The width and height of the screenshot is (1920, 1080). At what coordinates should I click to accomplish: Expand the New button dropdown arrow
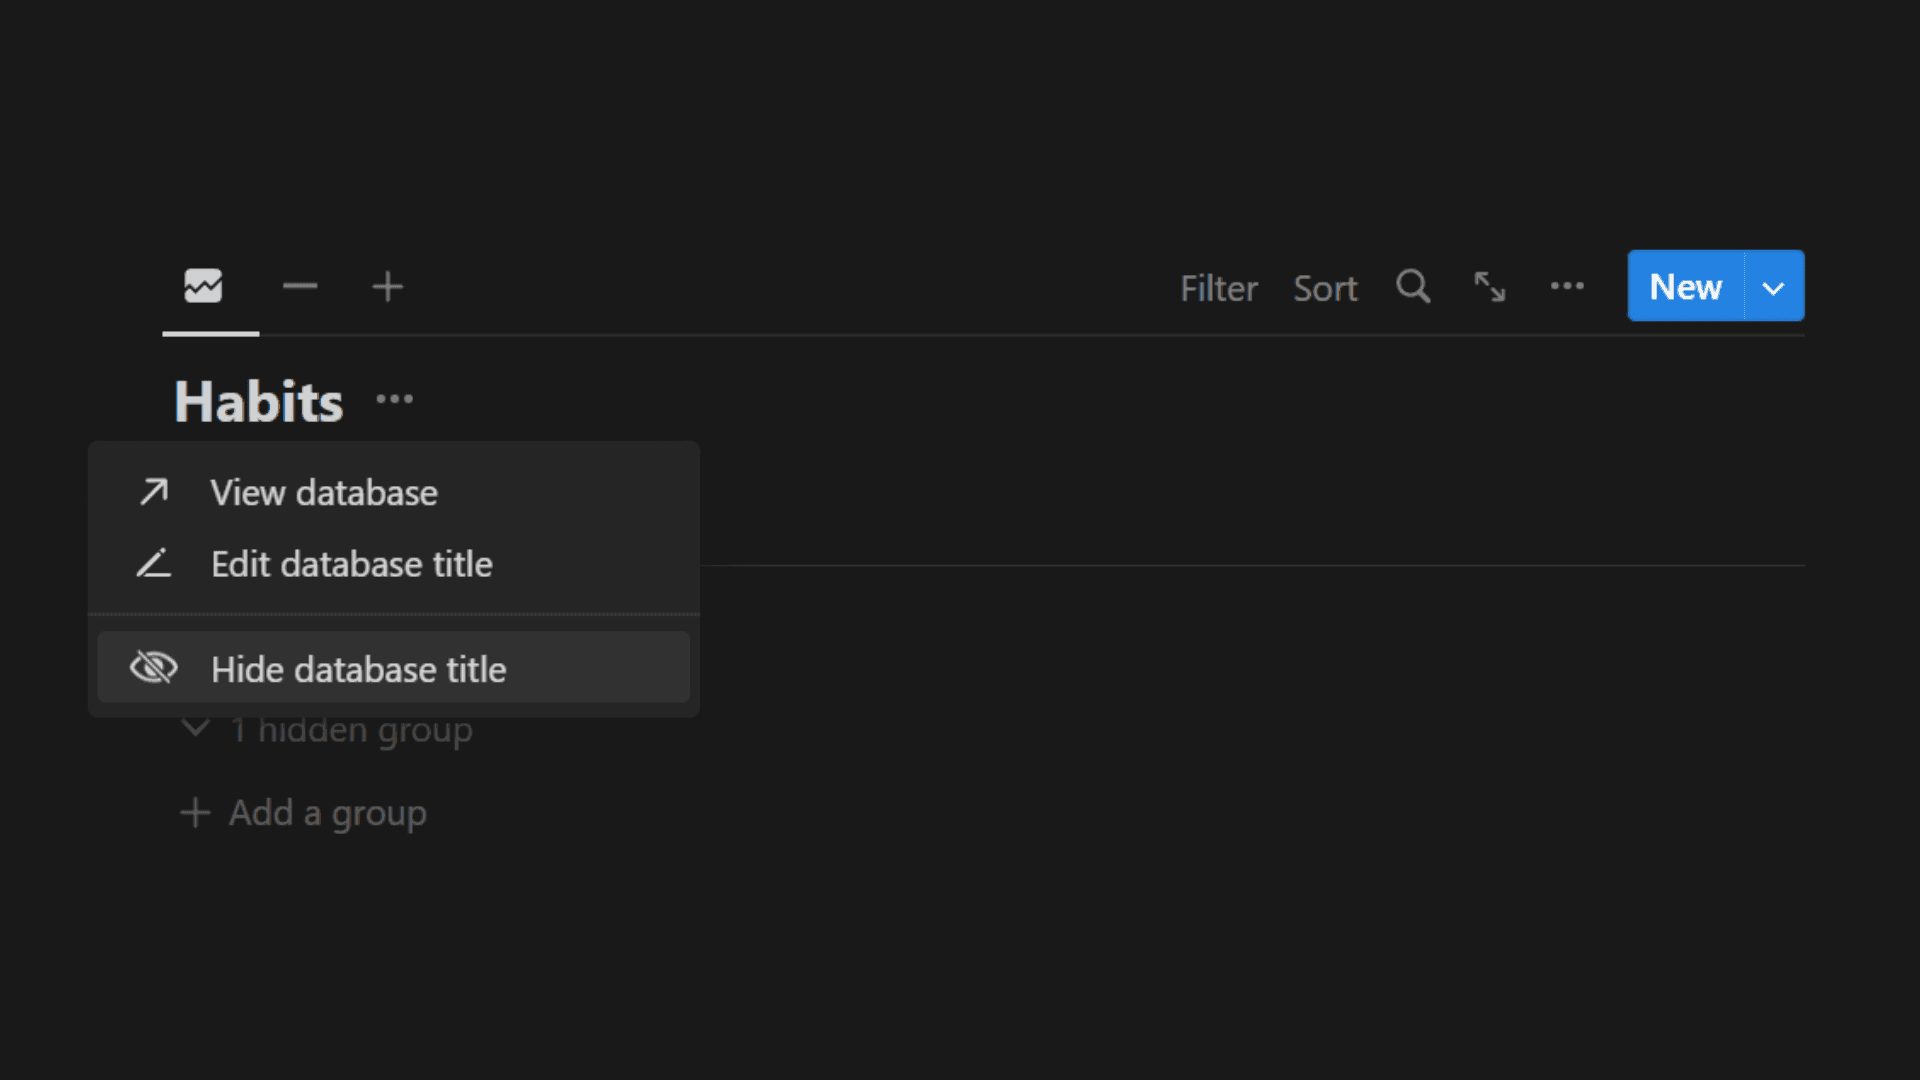1774,288
